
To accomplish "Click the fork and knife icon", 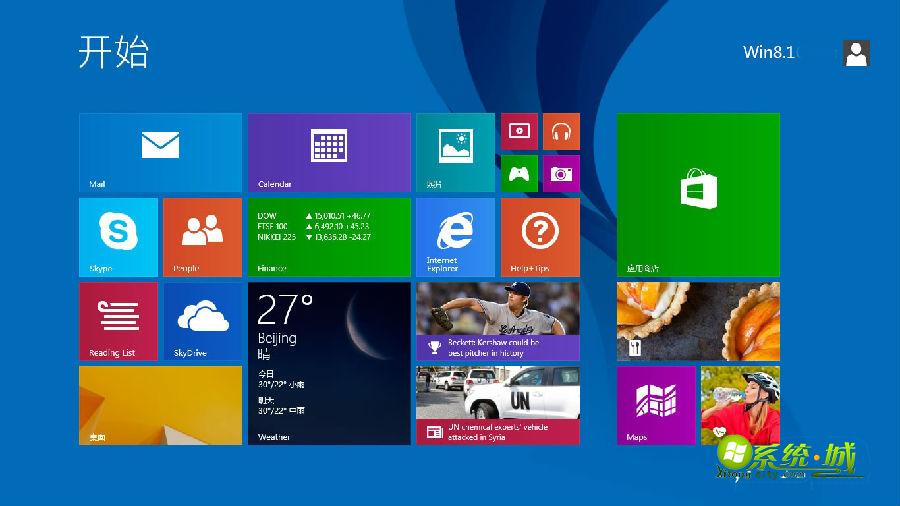I will (635, 348).
